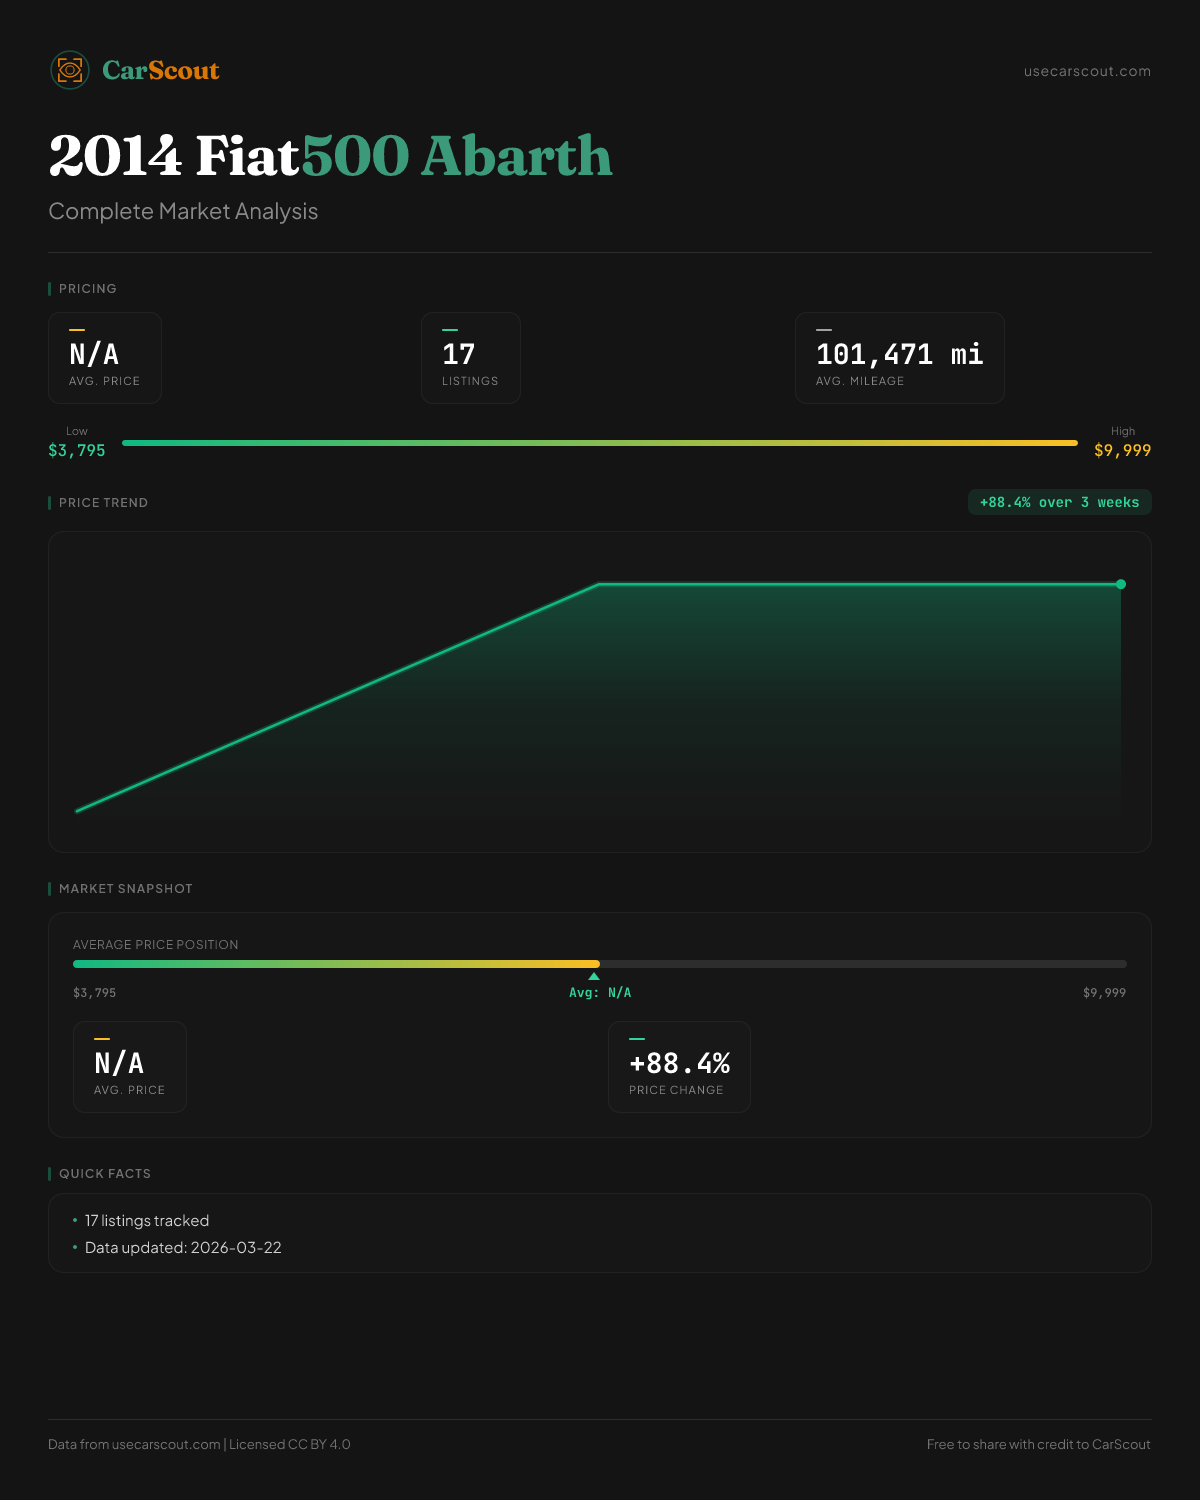
Task: Select the N/A average price card in Pricing
Action: click(x=105, y=358)
